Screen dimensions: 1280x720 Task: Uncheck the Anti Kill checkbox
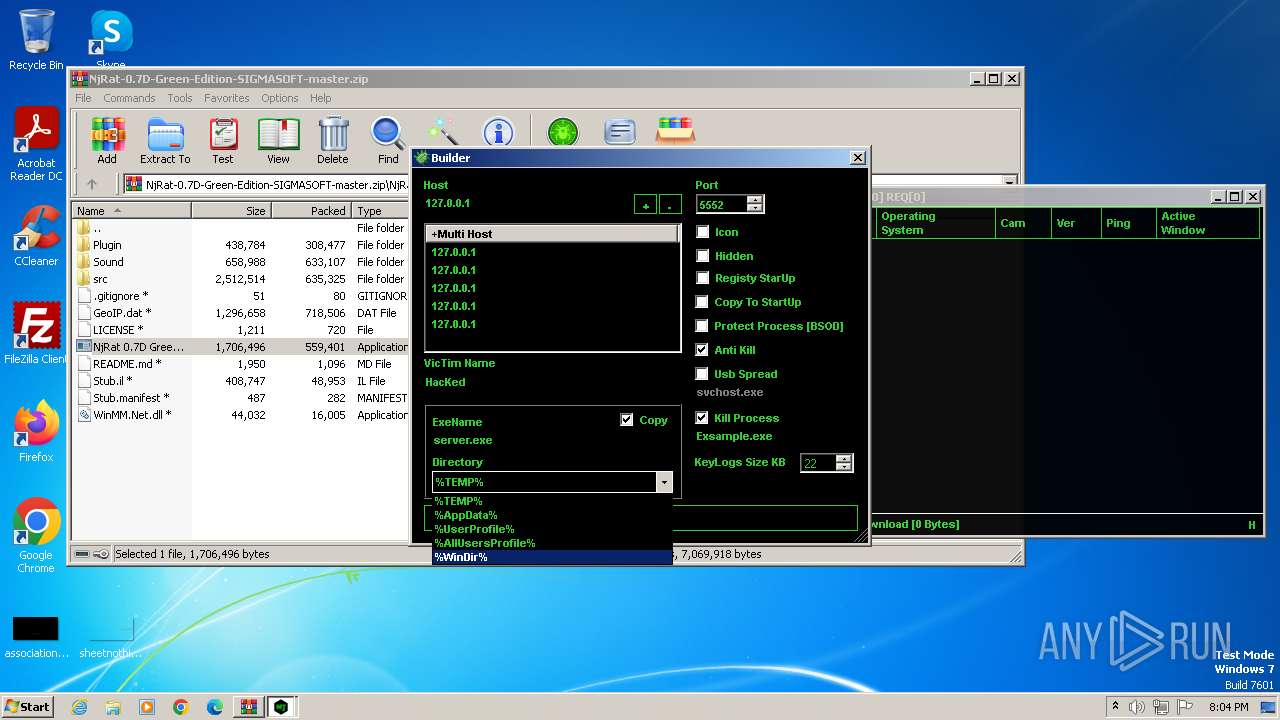click(x=703, y=350)
